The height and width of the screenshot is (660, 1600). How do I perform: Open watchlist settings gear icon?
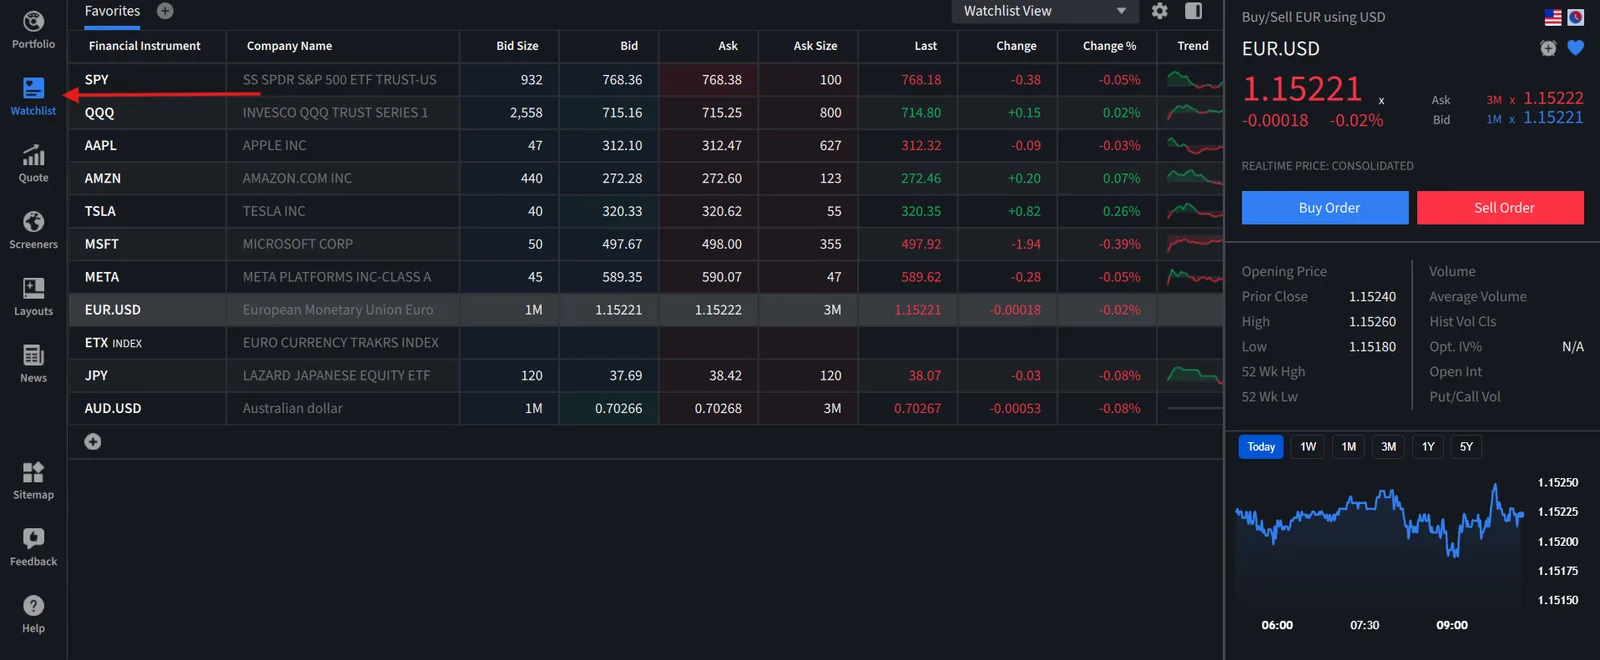[x=1159, y=11]
